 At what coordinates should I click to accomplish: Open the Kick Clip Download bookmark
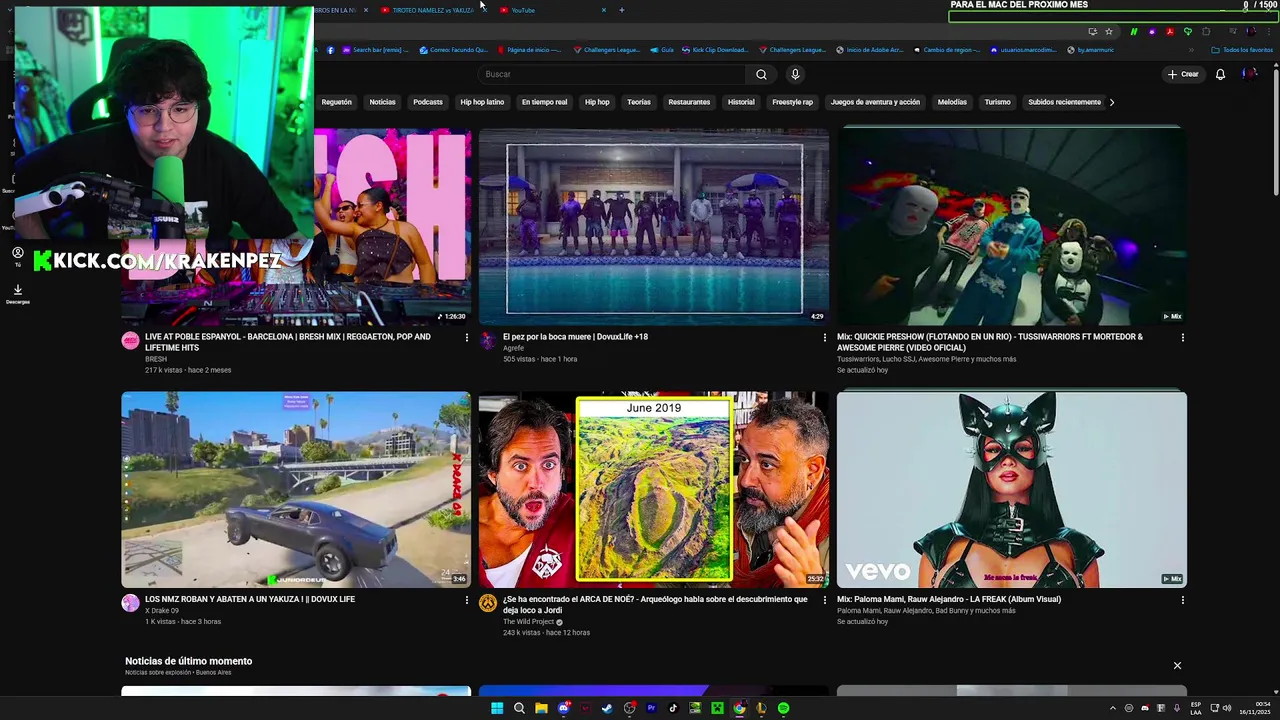click(x=713, y=50)
